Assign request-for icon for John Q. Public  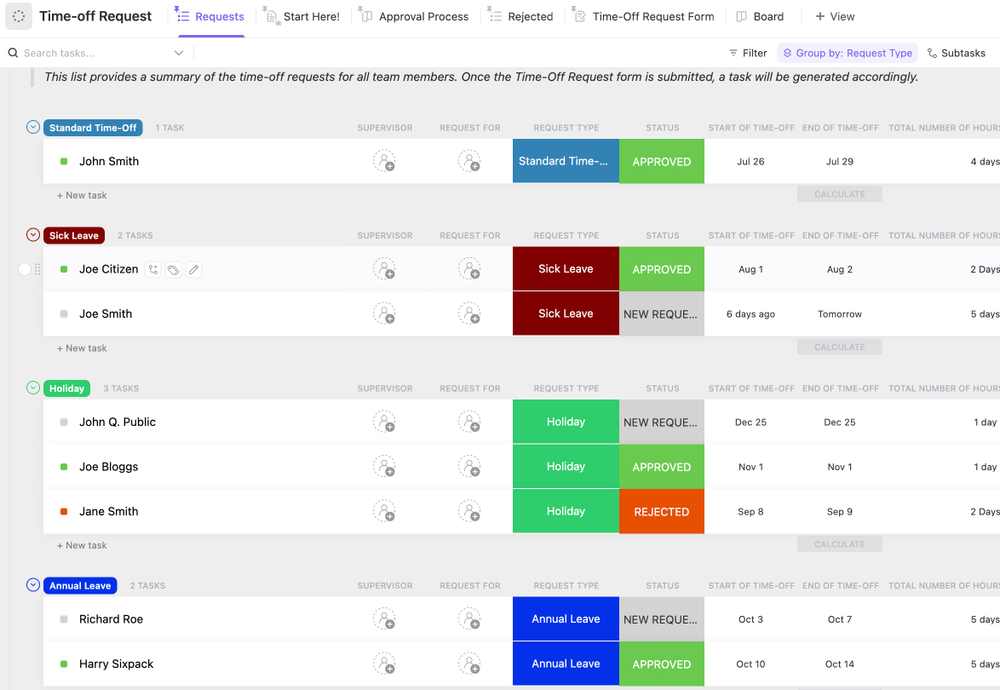(x=469, y=422)
